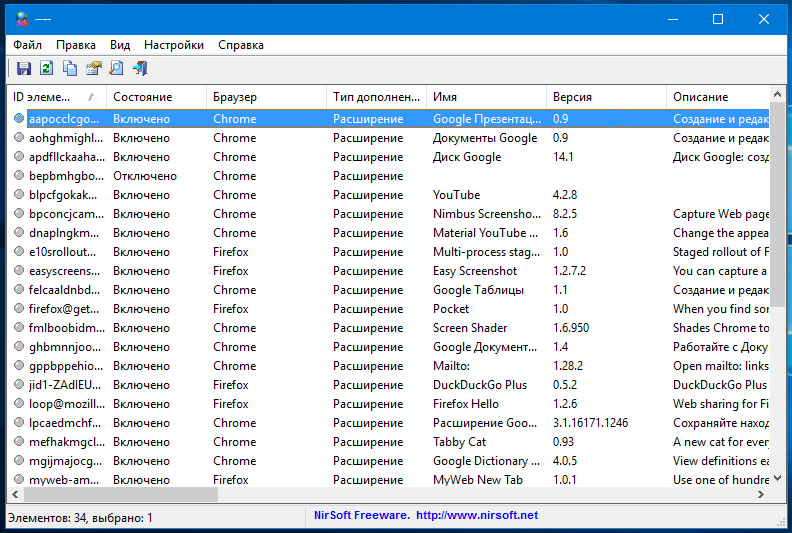Click vertical scrollbar up arrow
The height and width of the screenshot is (533, 792).
778,94
